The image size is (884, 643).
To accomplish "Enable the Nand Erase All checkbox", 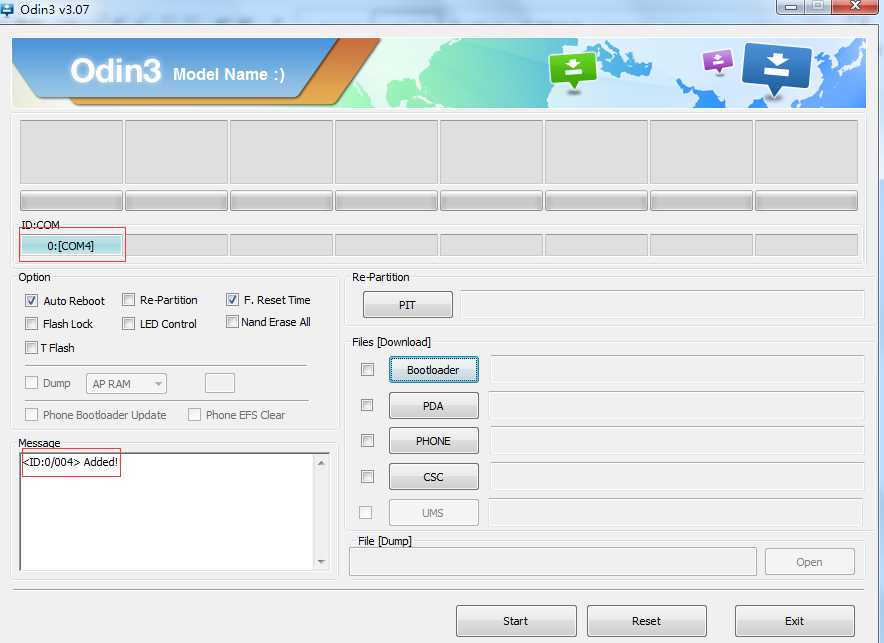I will (x=232, y=321).
